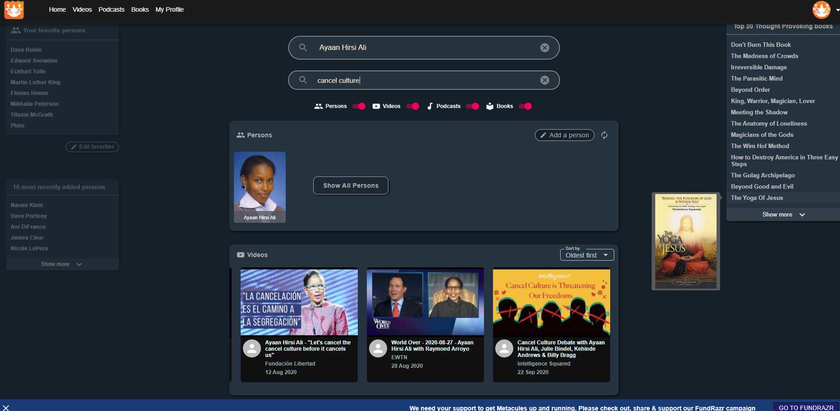Open James Clear in recently added

click(27, 237)
